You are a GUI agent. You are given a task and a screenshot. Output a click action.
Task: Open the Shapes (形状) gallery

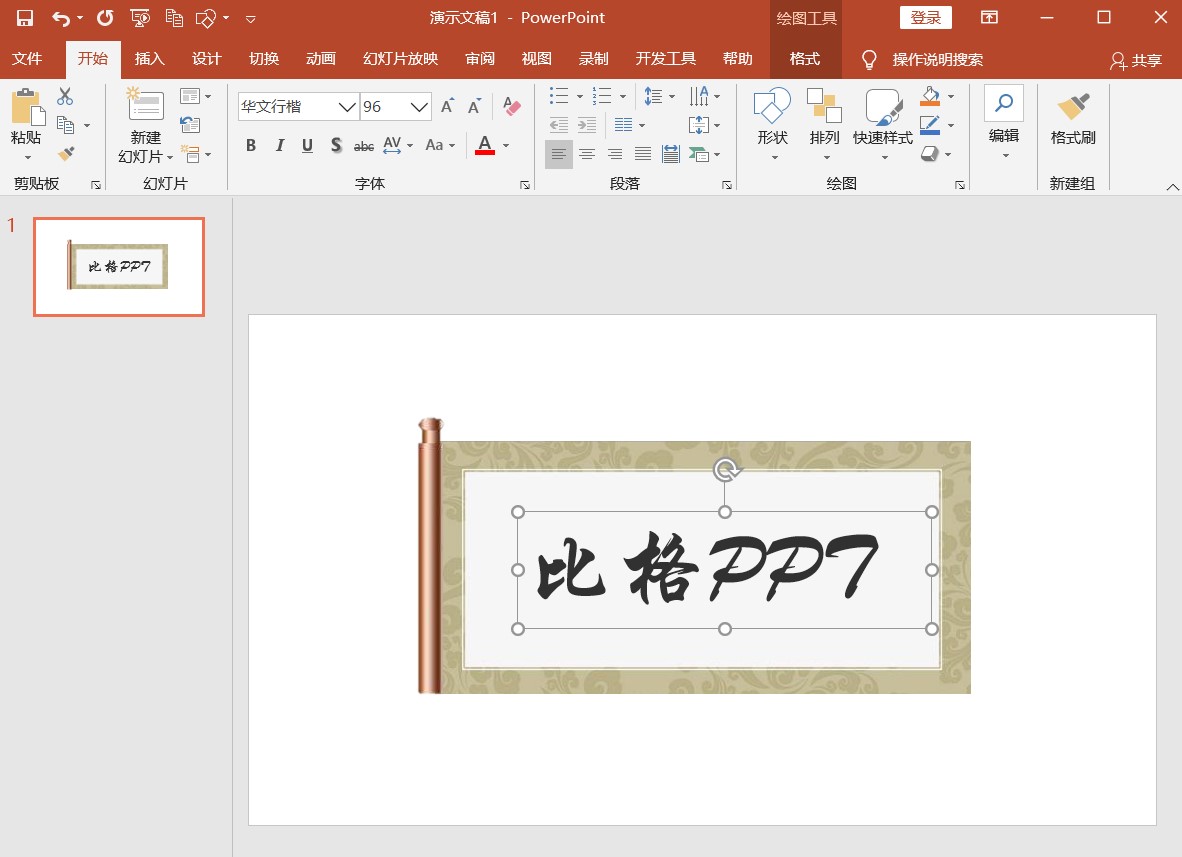(772, 118)
